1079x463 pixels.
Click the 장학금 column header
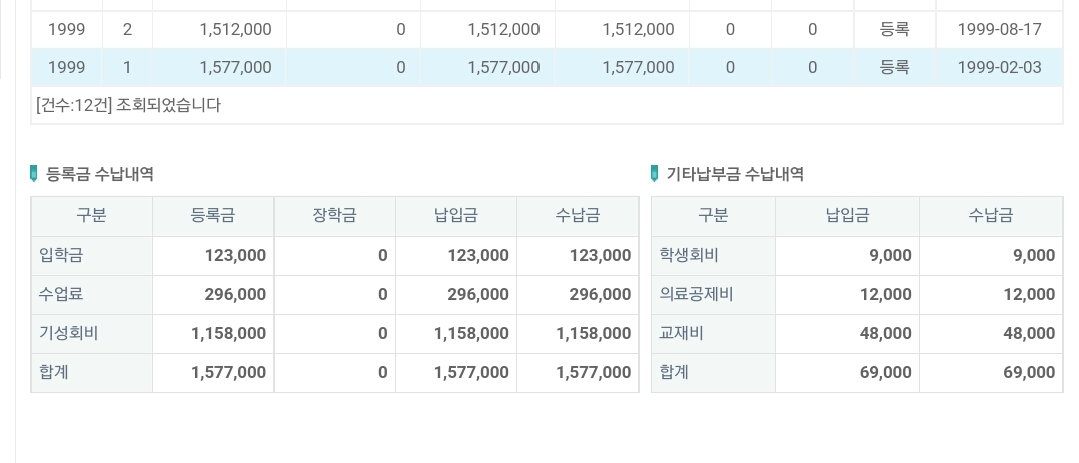click(x=334, y=216)
